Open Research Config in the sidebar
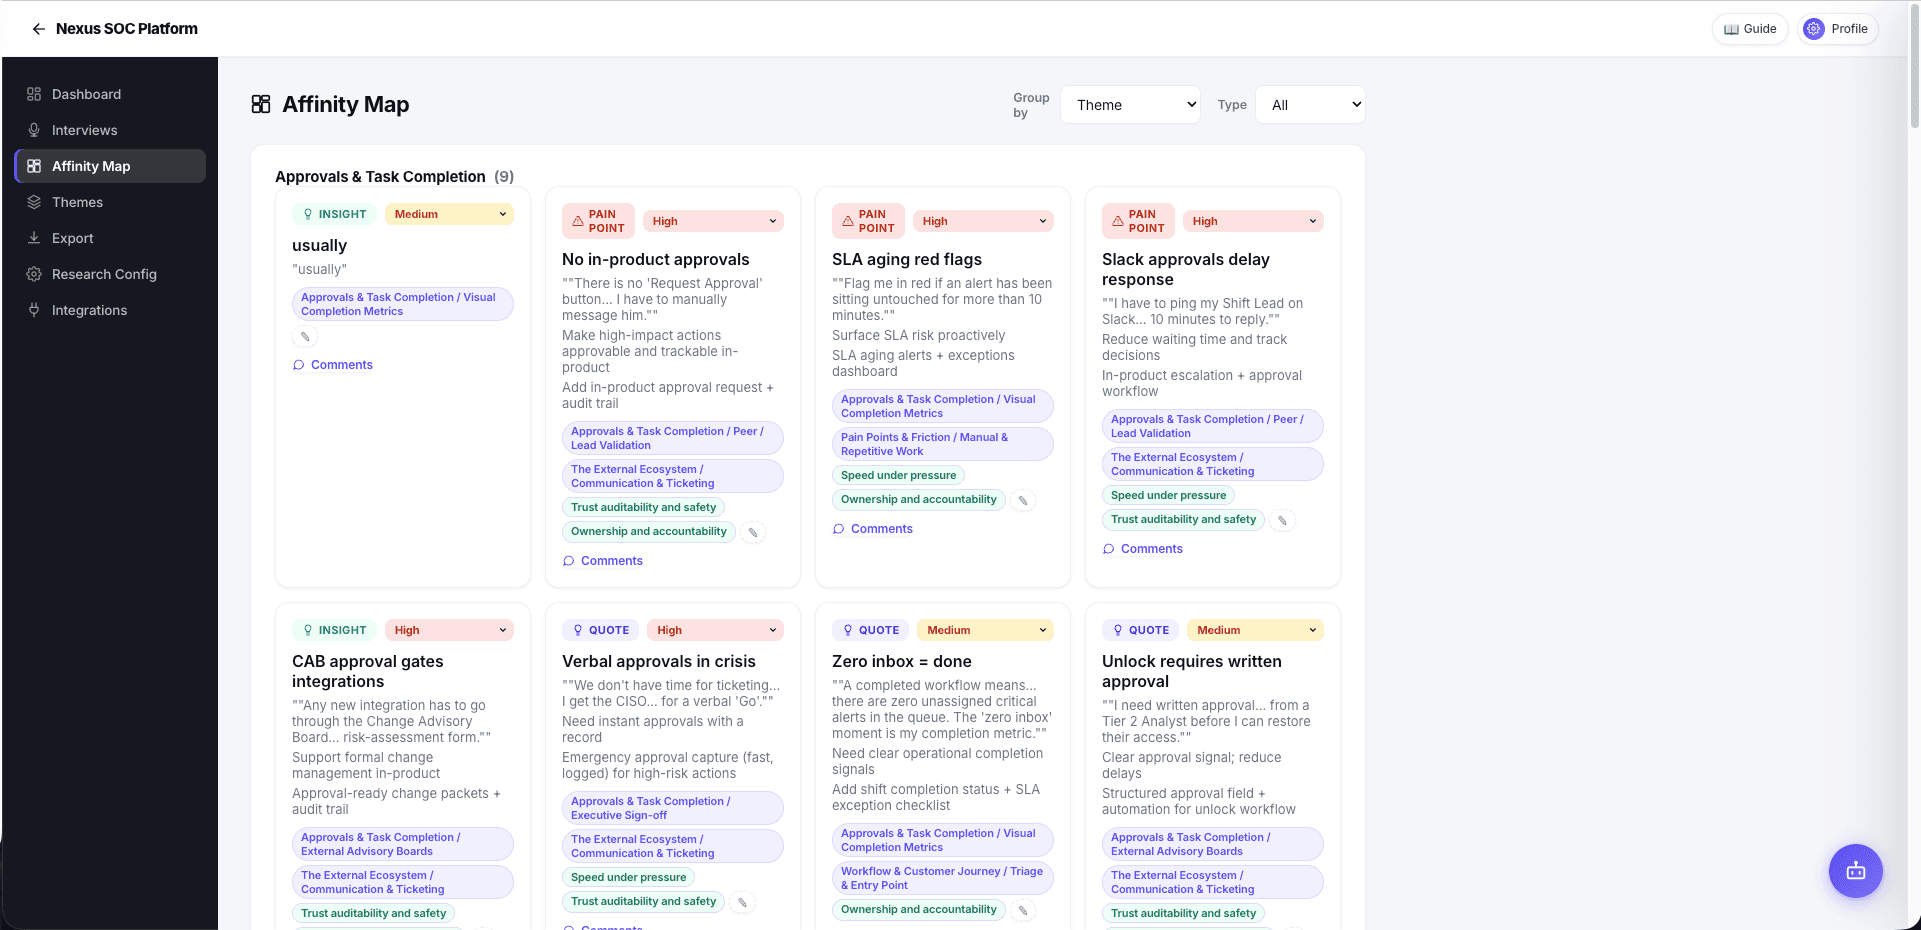Screen dimensions: 1921x930 coord(110,274)
